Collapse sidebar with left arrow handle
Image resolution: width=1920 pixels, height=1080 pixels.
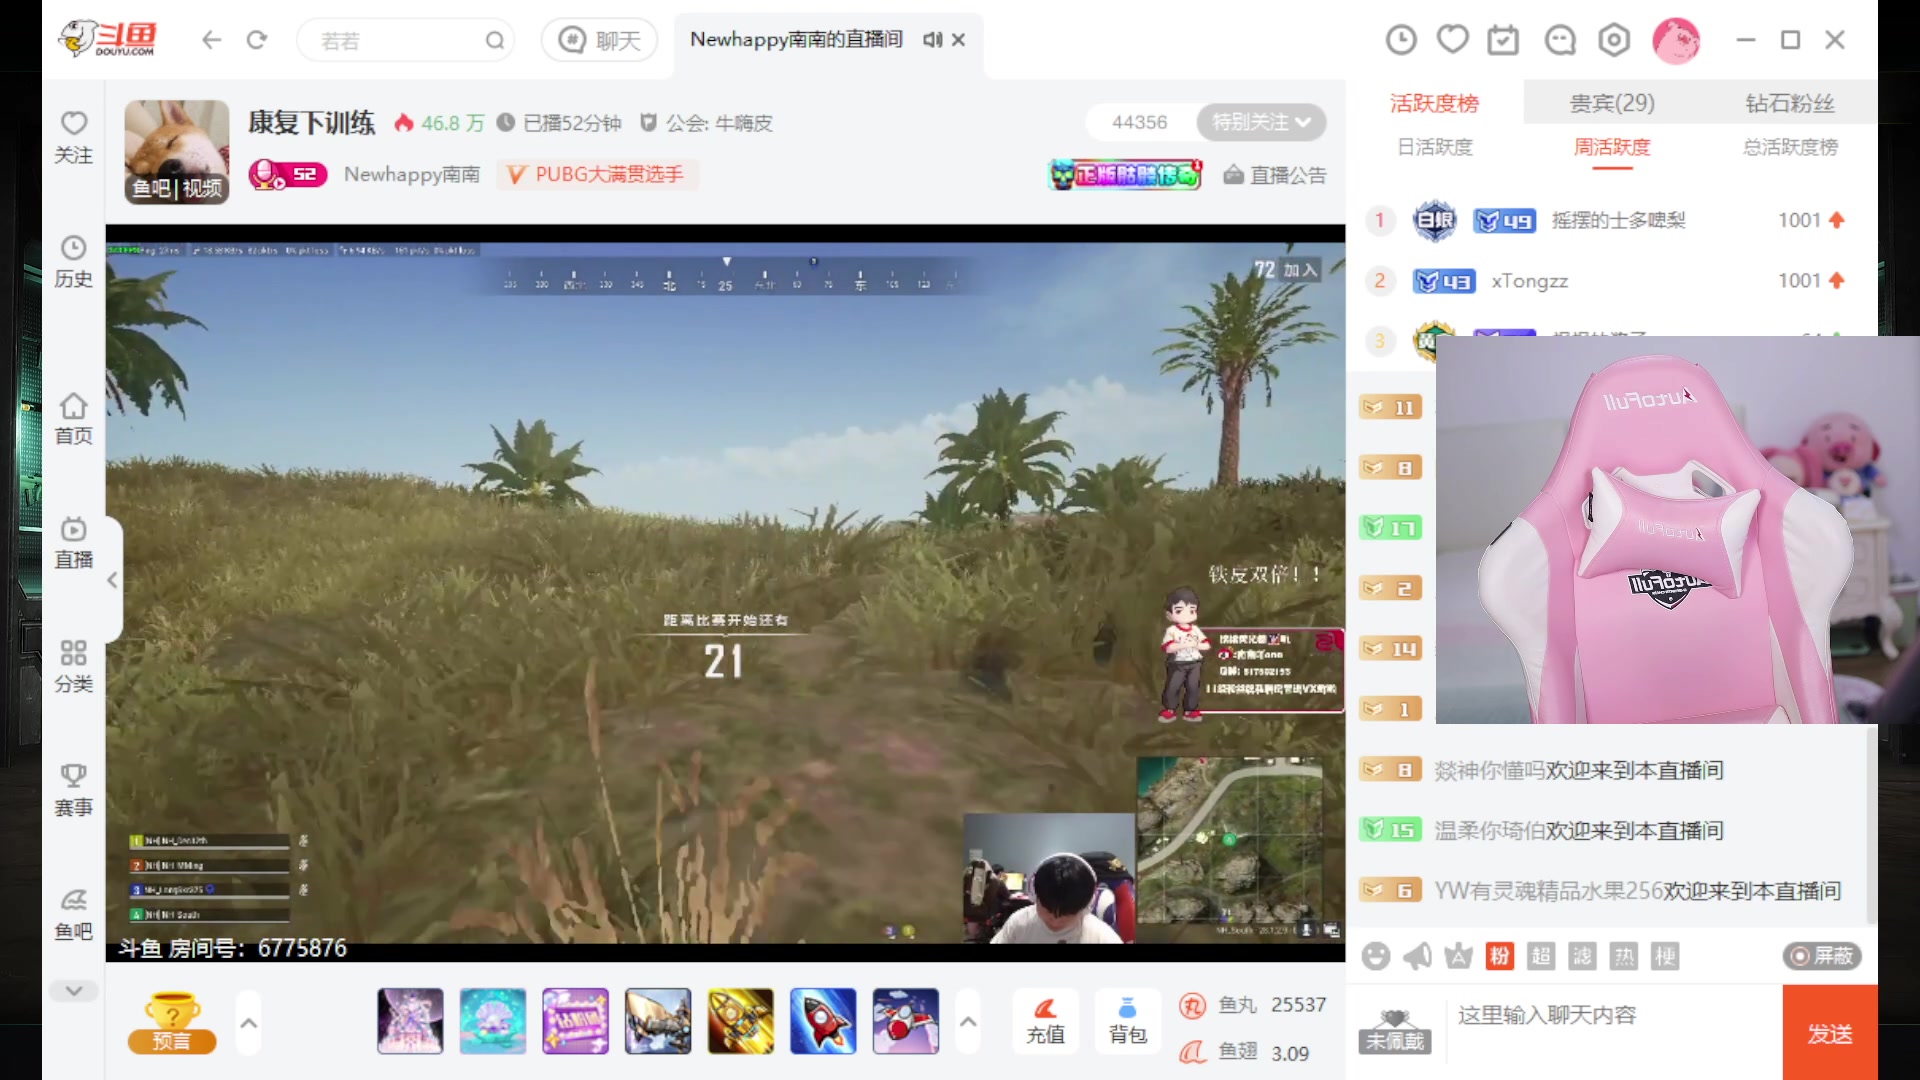113,580
